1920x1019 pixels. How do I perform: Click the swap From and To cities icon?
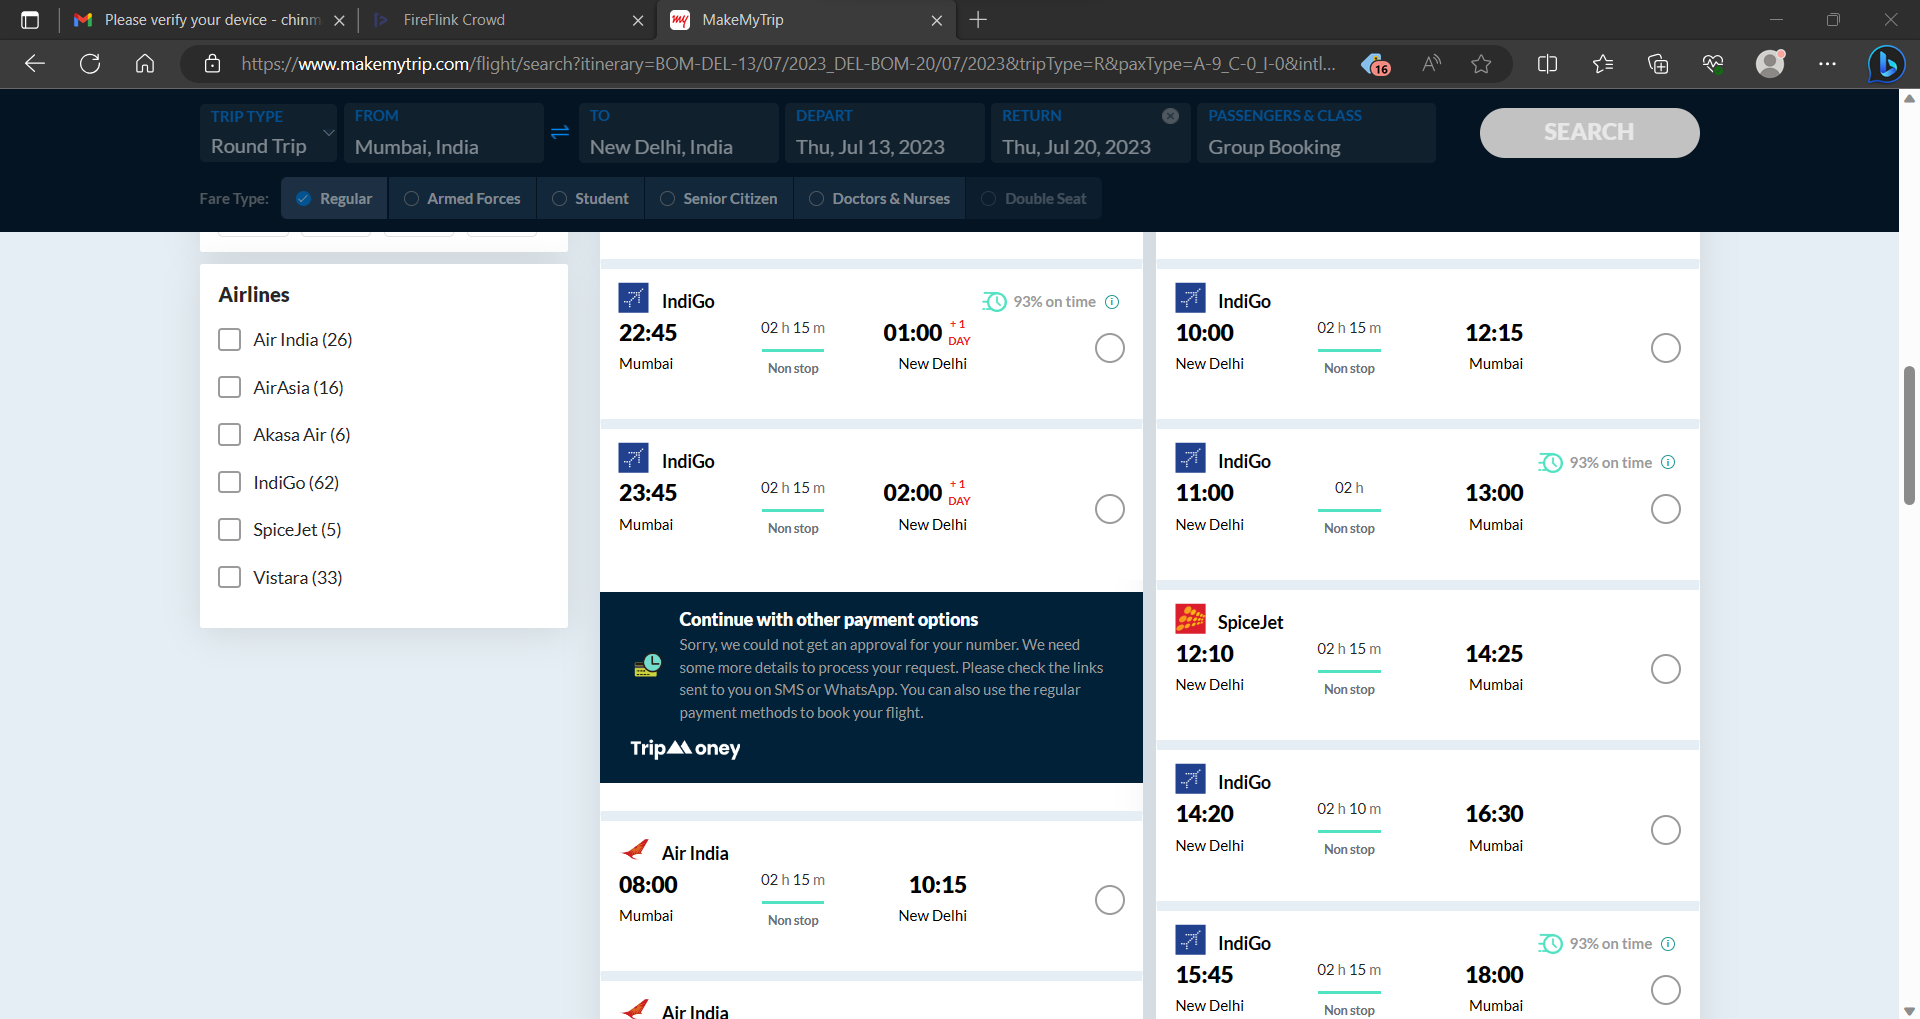pos(560,132)
